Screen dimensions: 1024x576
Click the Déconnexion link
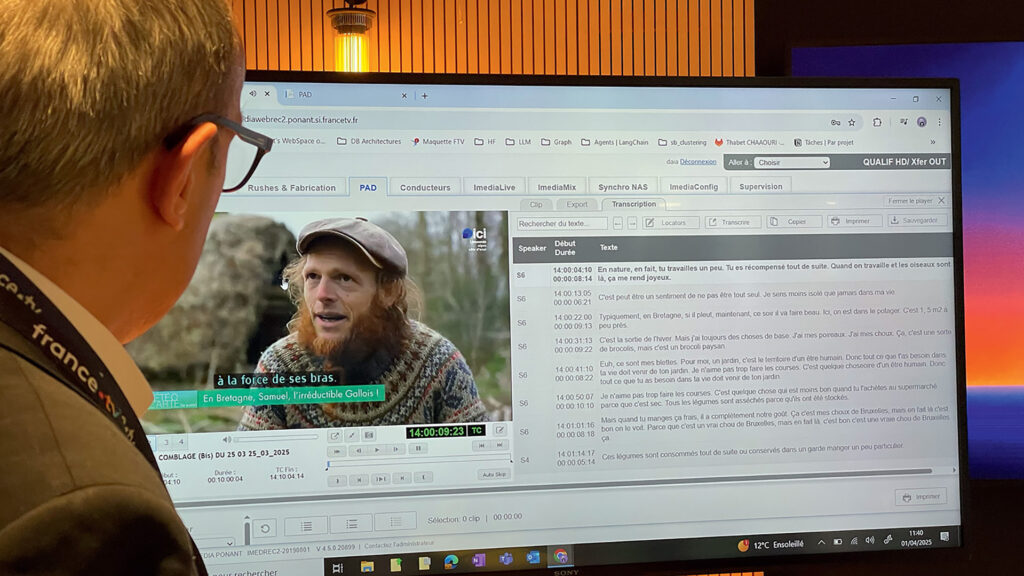pyautogui.click(x=699, y=162)
